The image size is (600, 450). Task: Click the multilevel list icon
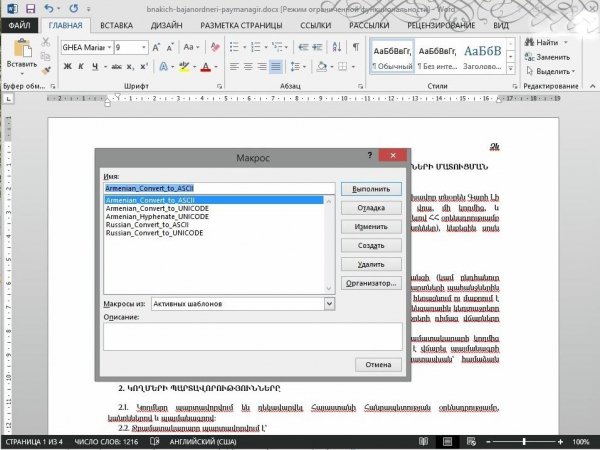click(x=277, y=47)
